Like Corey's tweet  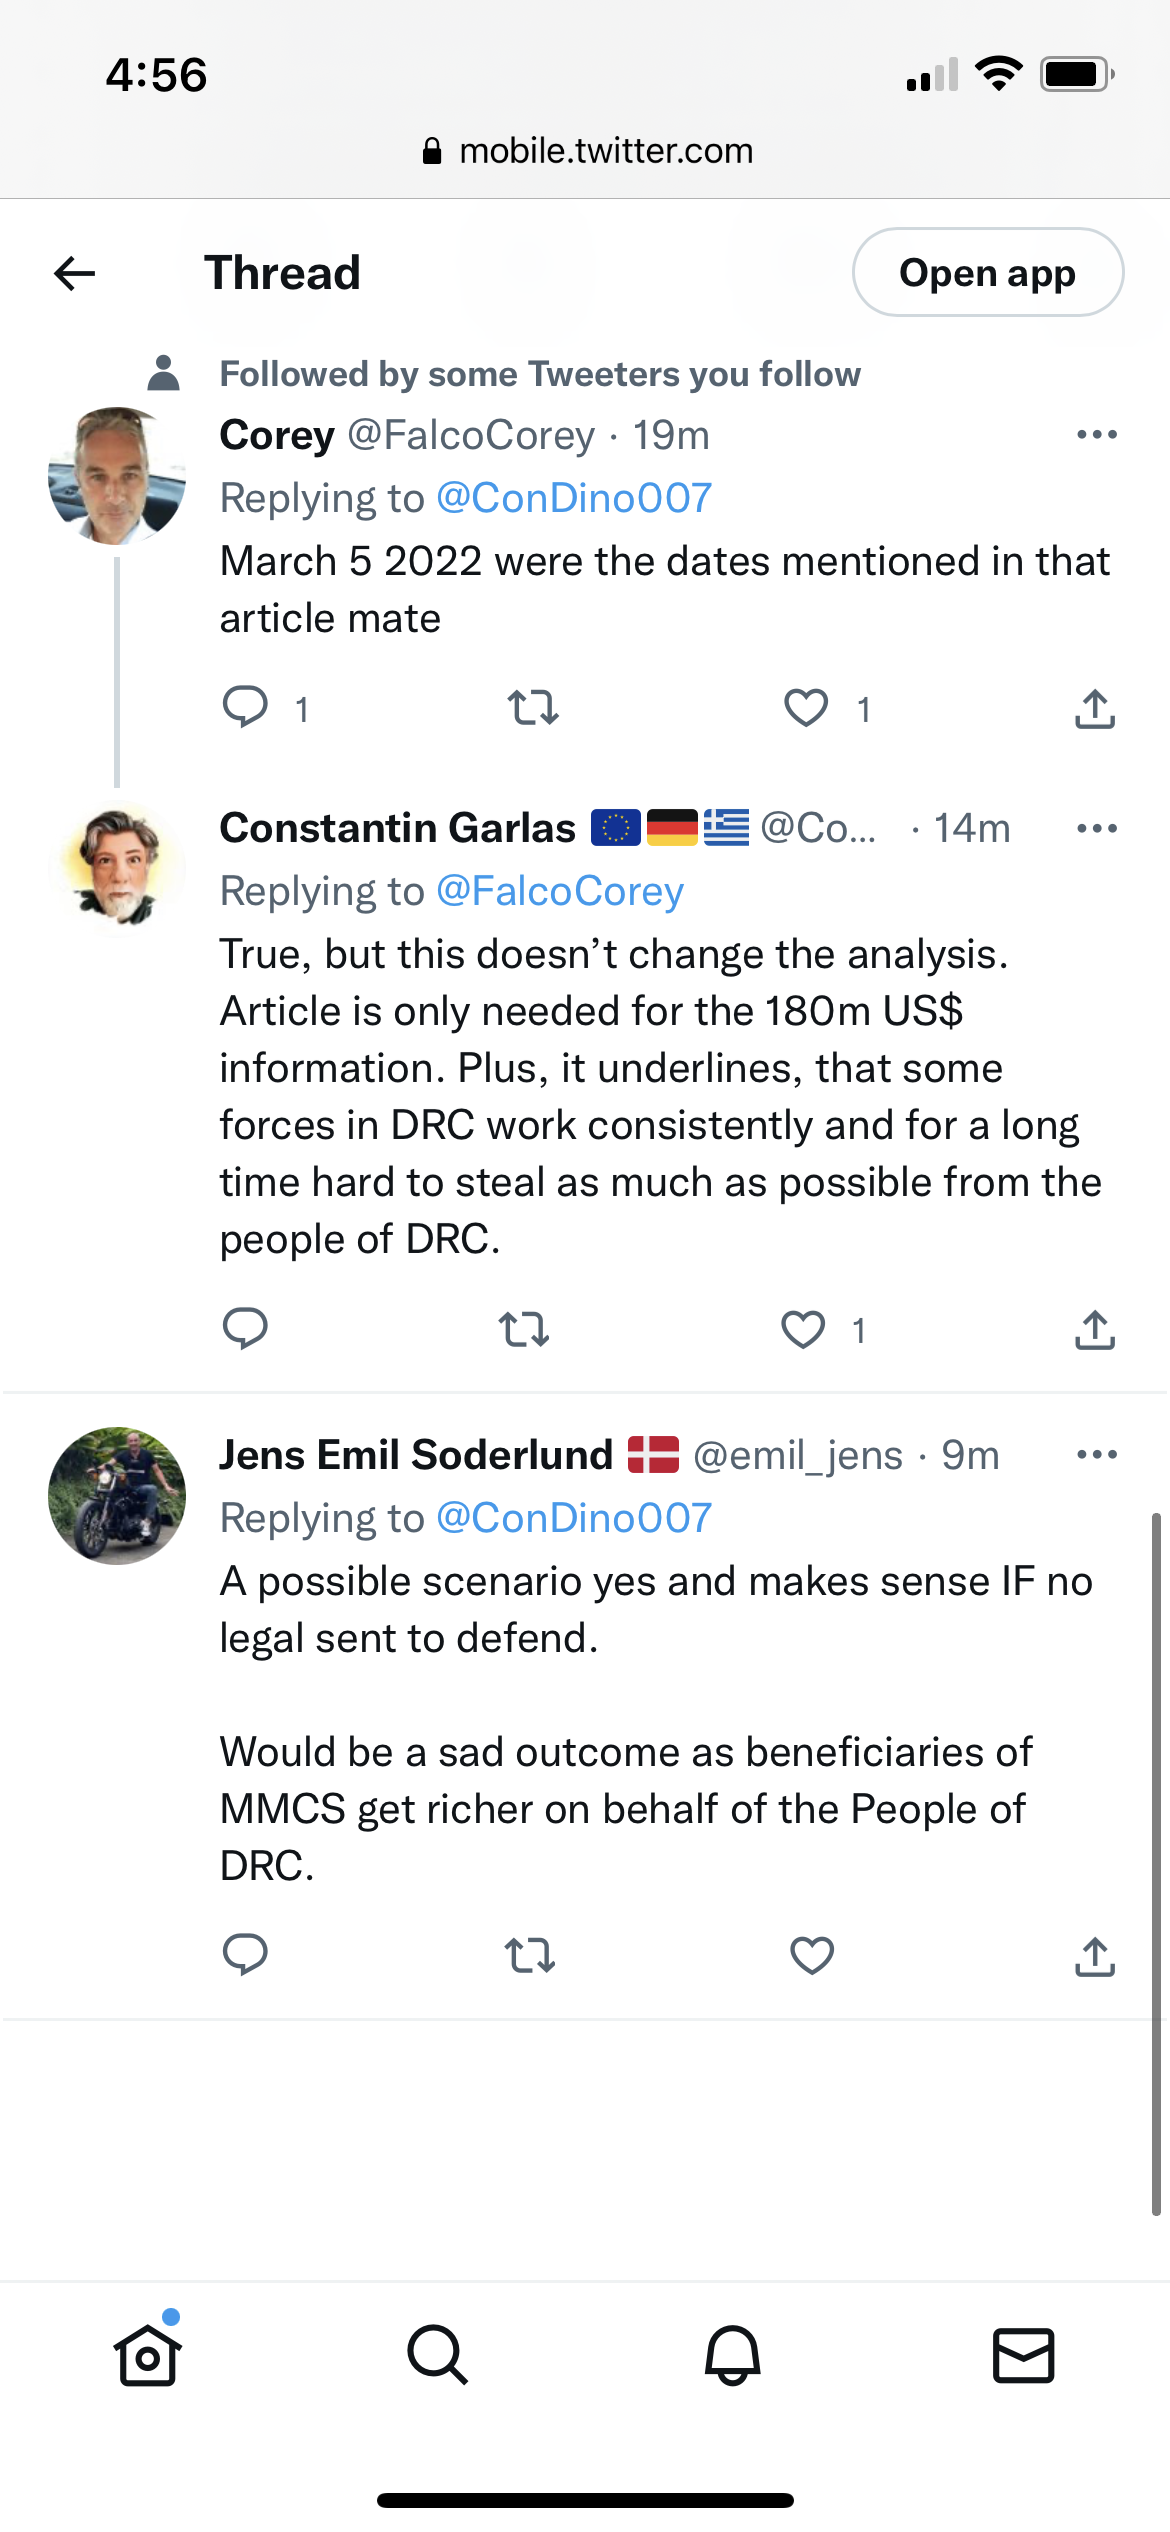(x=806, y=708)
